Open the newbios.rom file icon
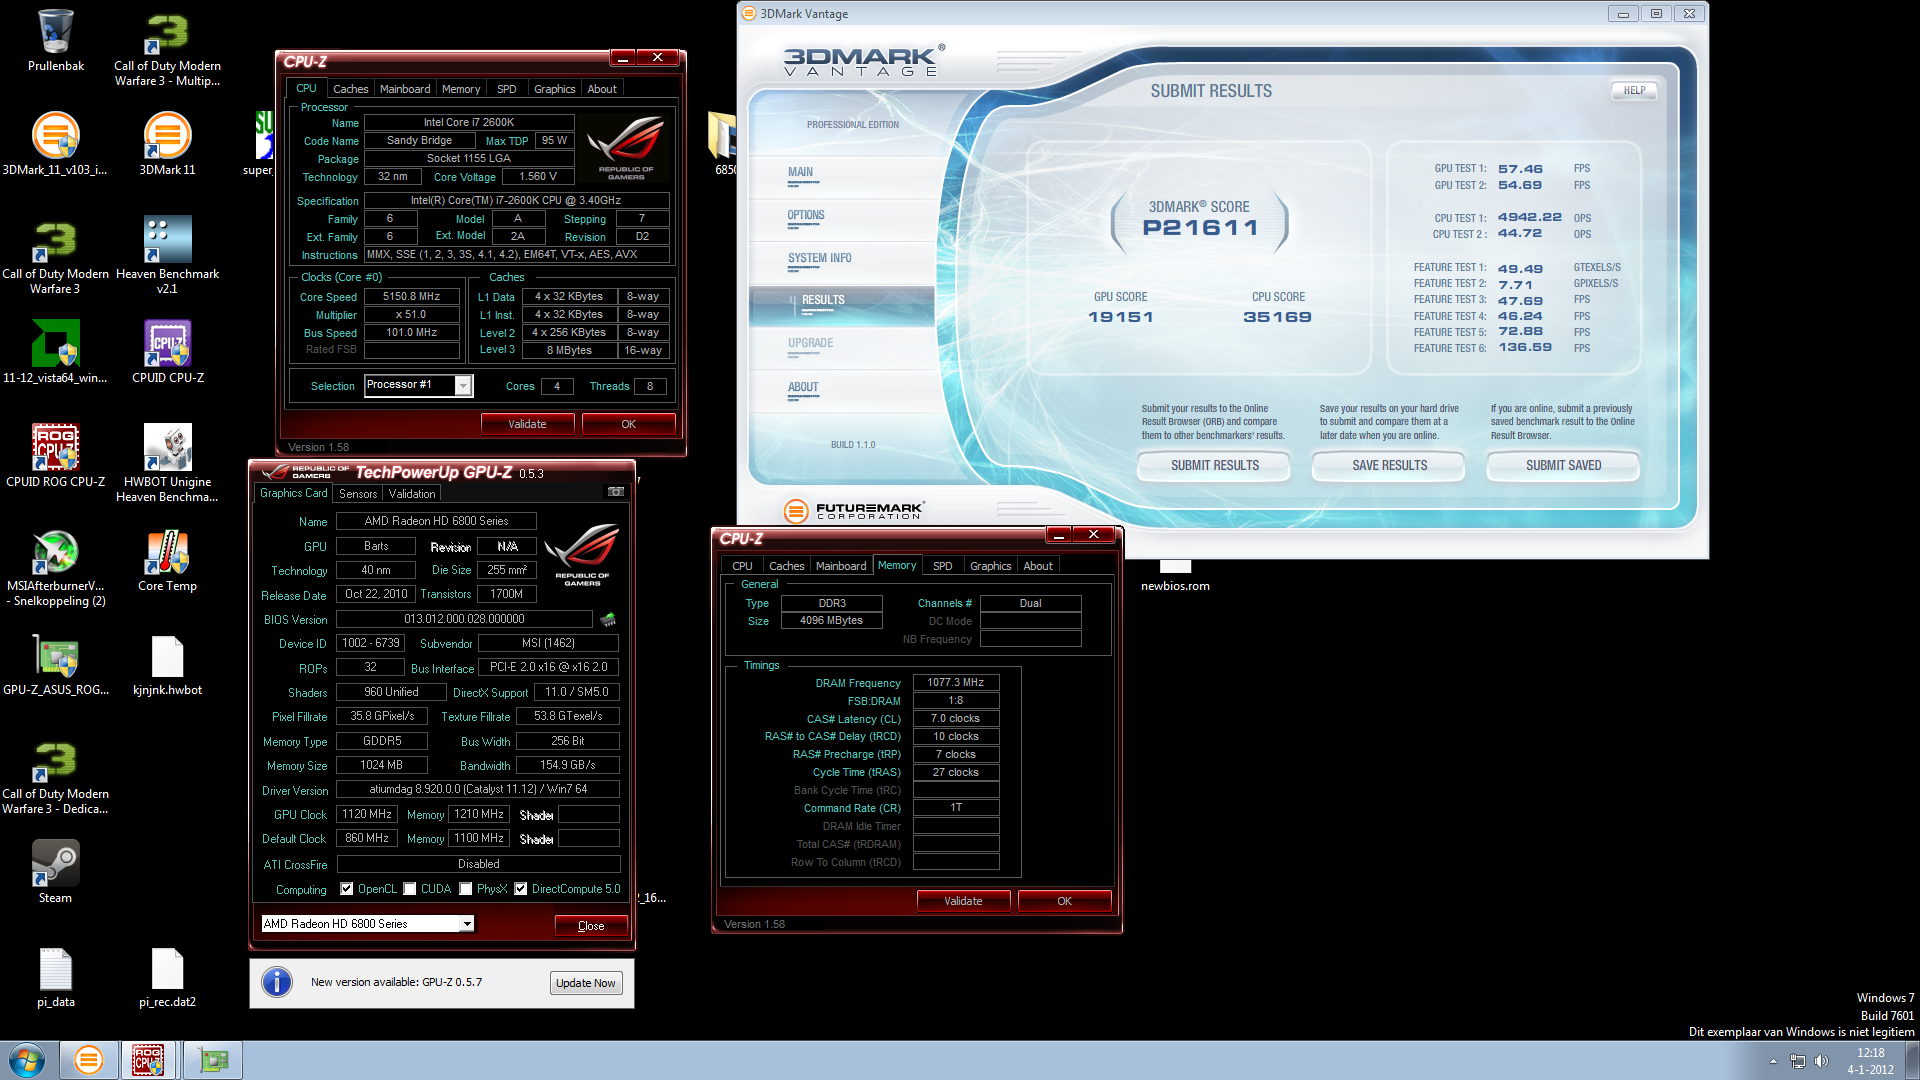 tap(1175, 575)
